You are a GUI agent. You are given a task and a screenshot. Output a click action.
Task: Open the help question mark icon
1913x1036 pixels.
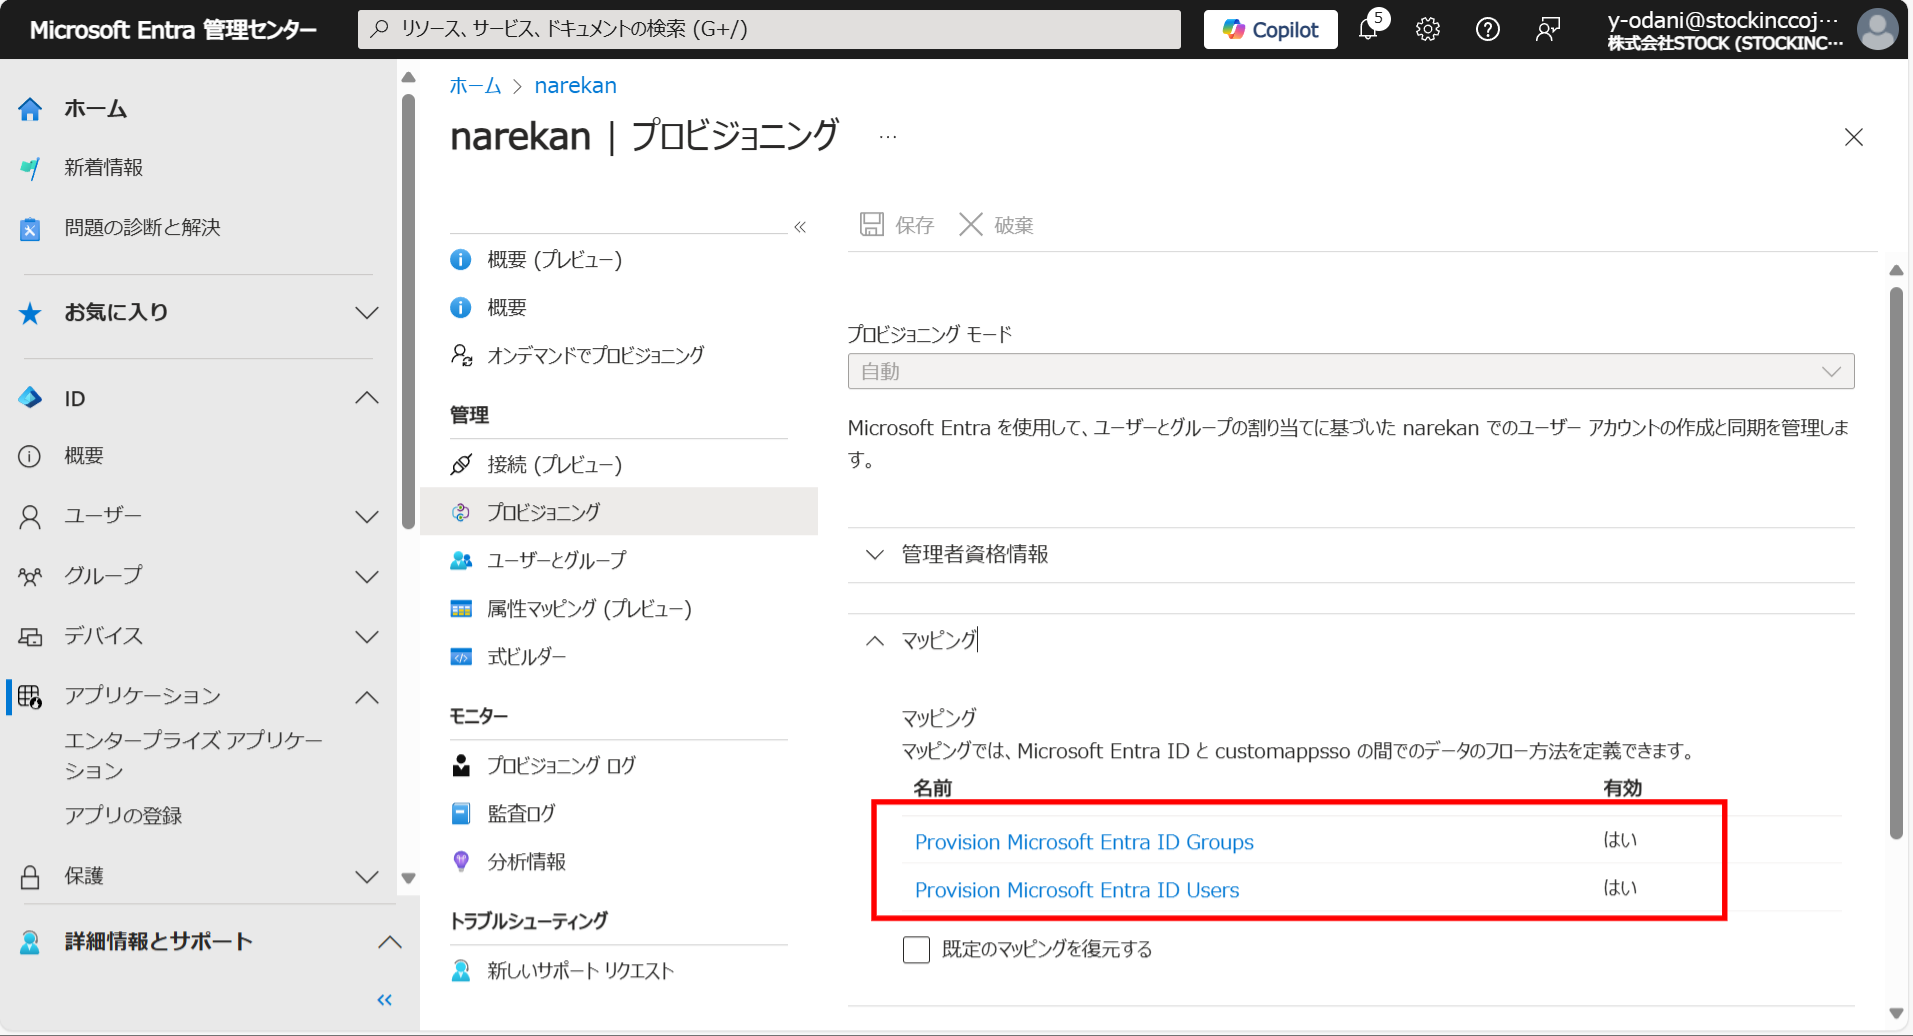[1488, 29]
